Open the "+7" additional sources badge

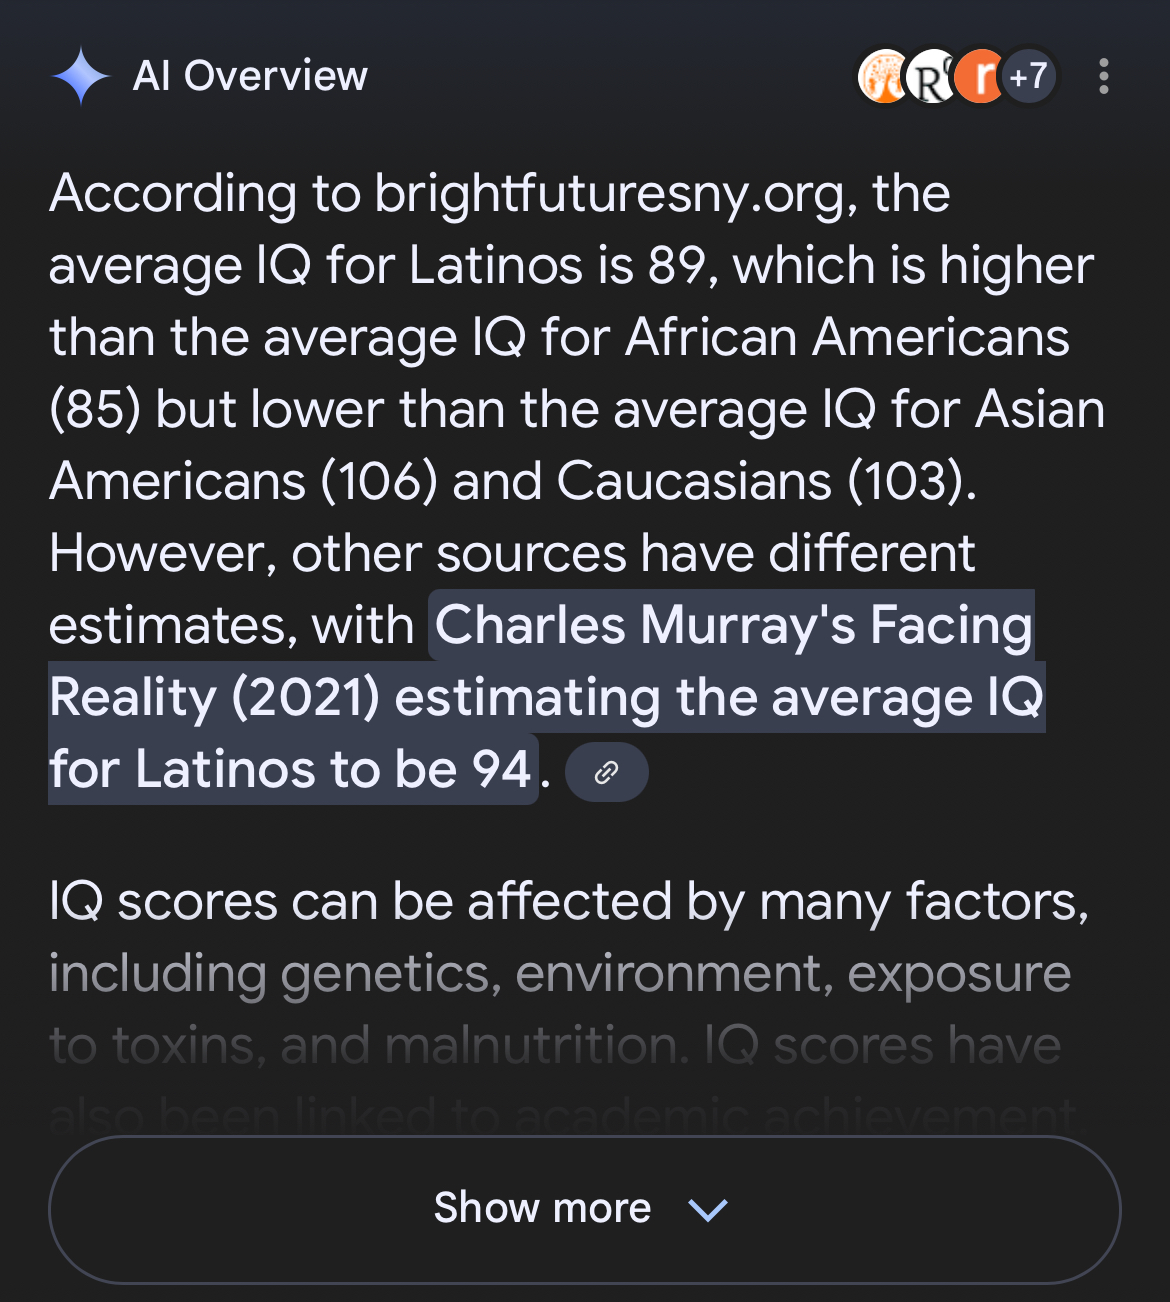tap(1029, 77)
